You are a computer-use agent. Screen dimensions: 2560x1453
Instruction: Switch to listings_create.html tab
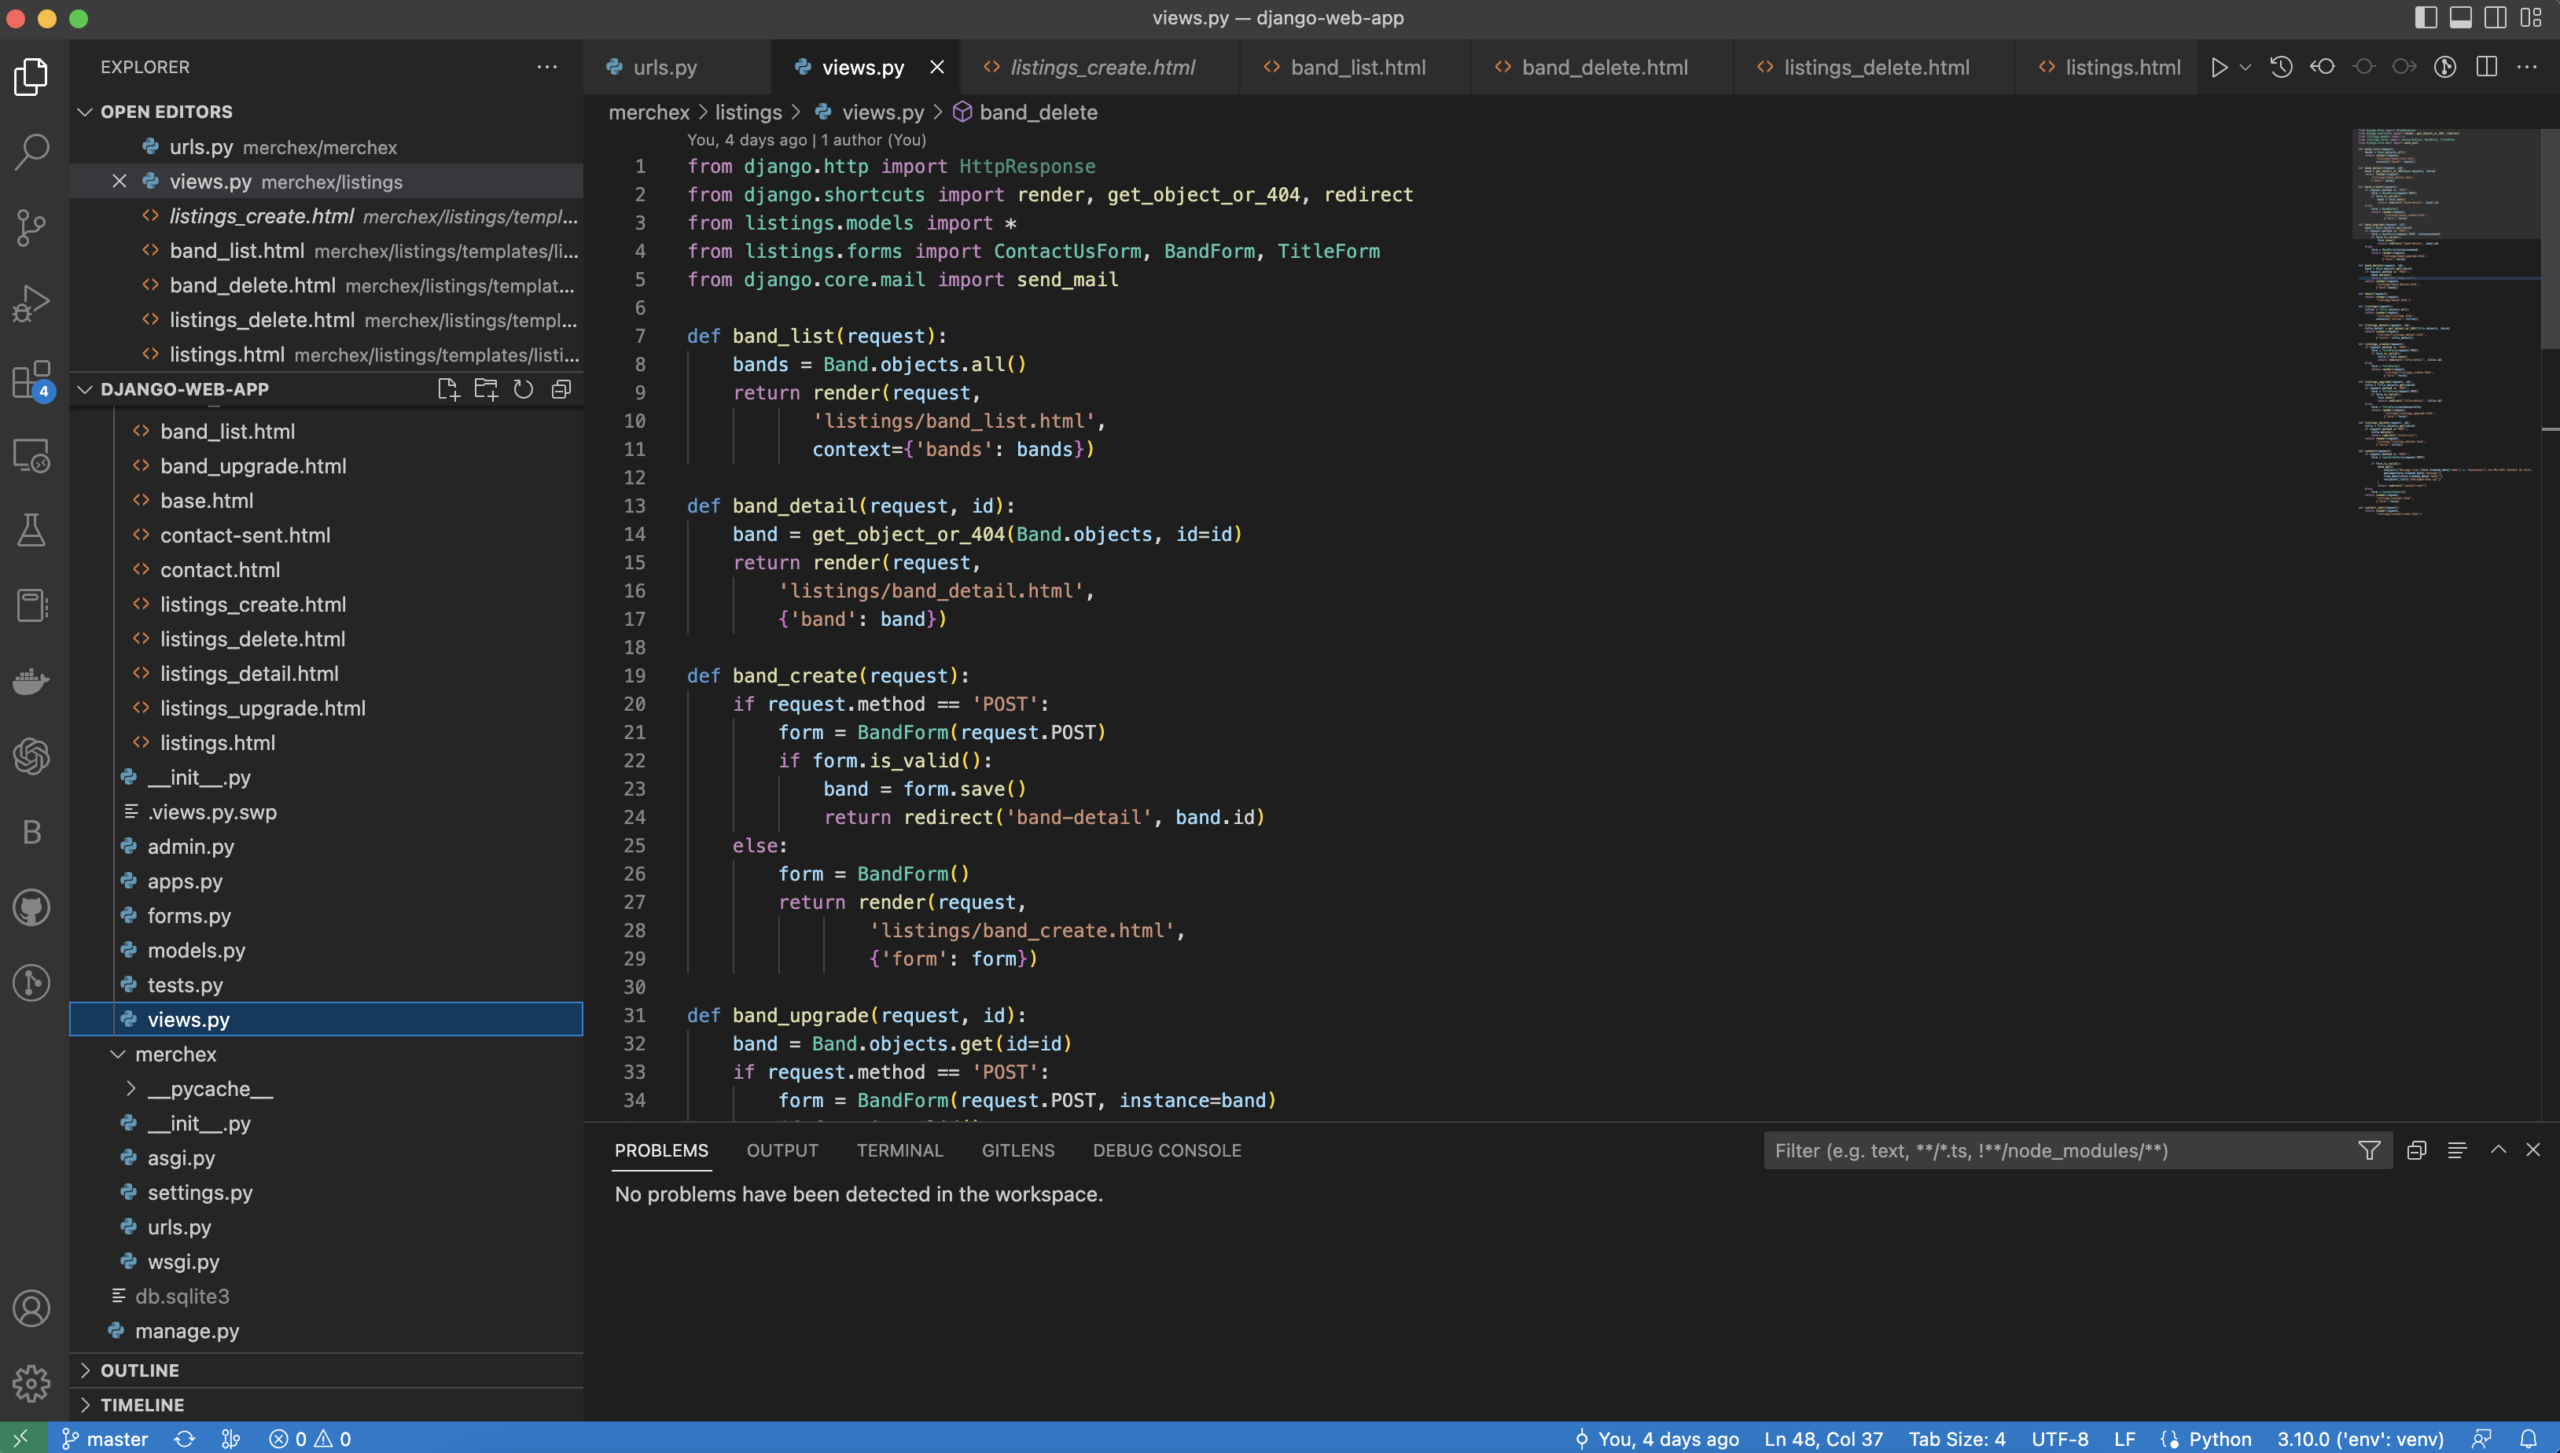1102,67
